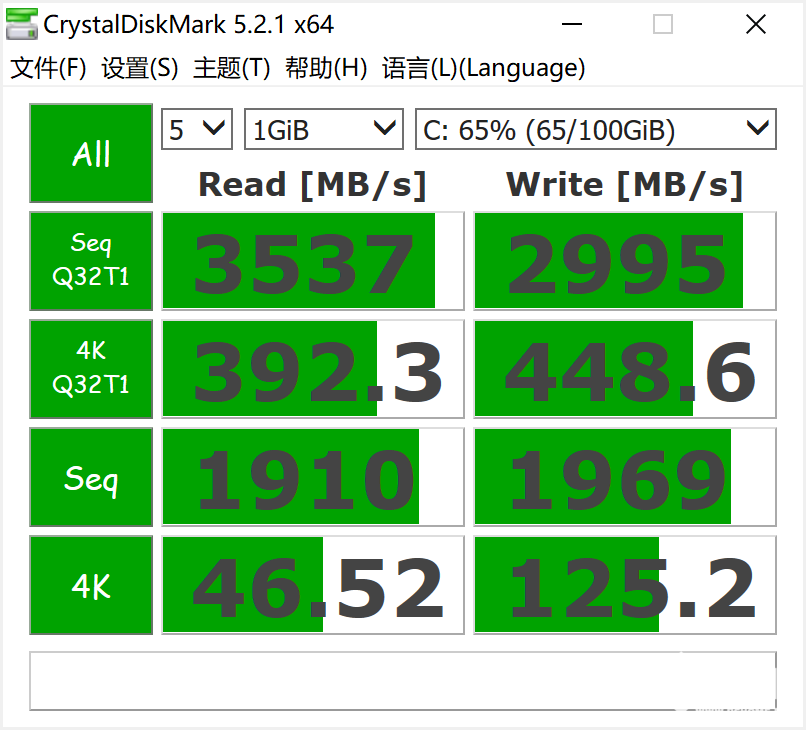Screen dimensions: 806x730
Task: Expand the 1GiB test size dropdown
Action: pyautogui.click(x=323, y=130)
